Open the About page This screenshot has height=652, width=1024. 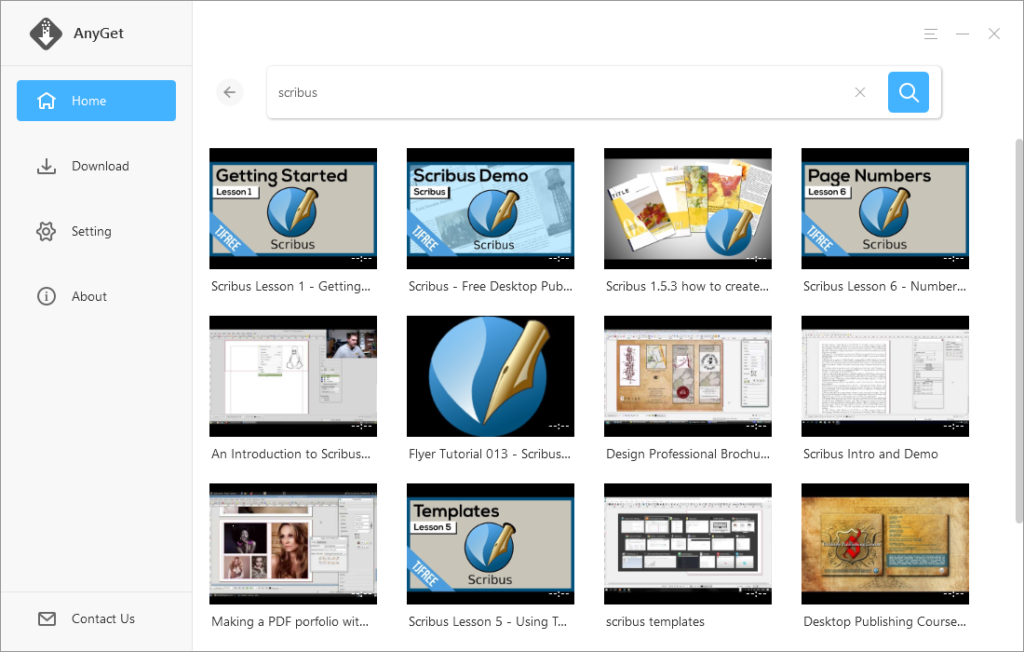tap(96, 297)
